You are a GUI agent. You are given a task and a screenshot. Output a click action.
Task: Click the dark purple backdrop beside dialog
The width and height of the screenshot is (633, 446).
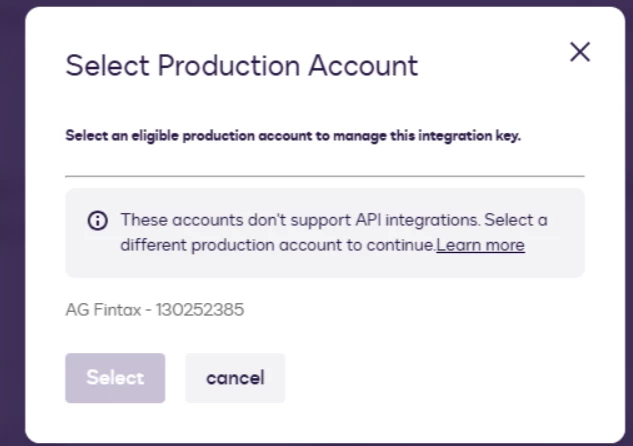click(x=12, y=223)
